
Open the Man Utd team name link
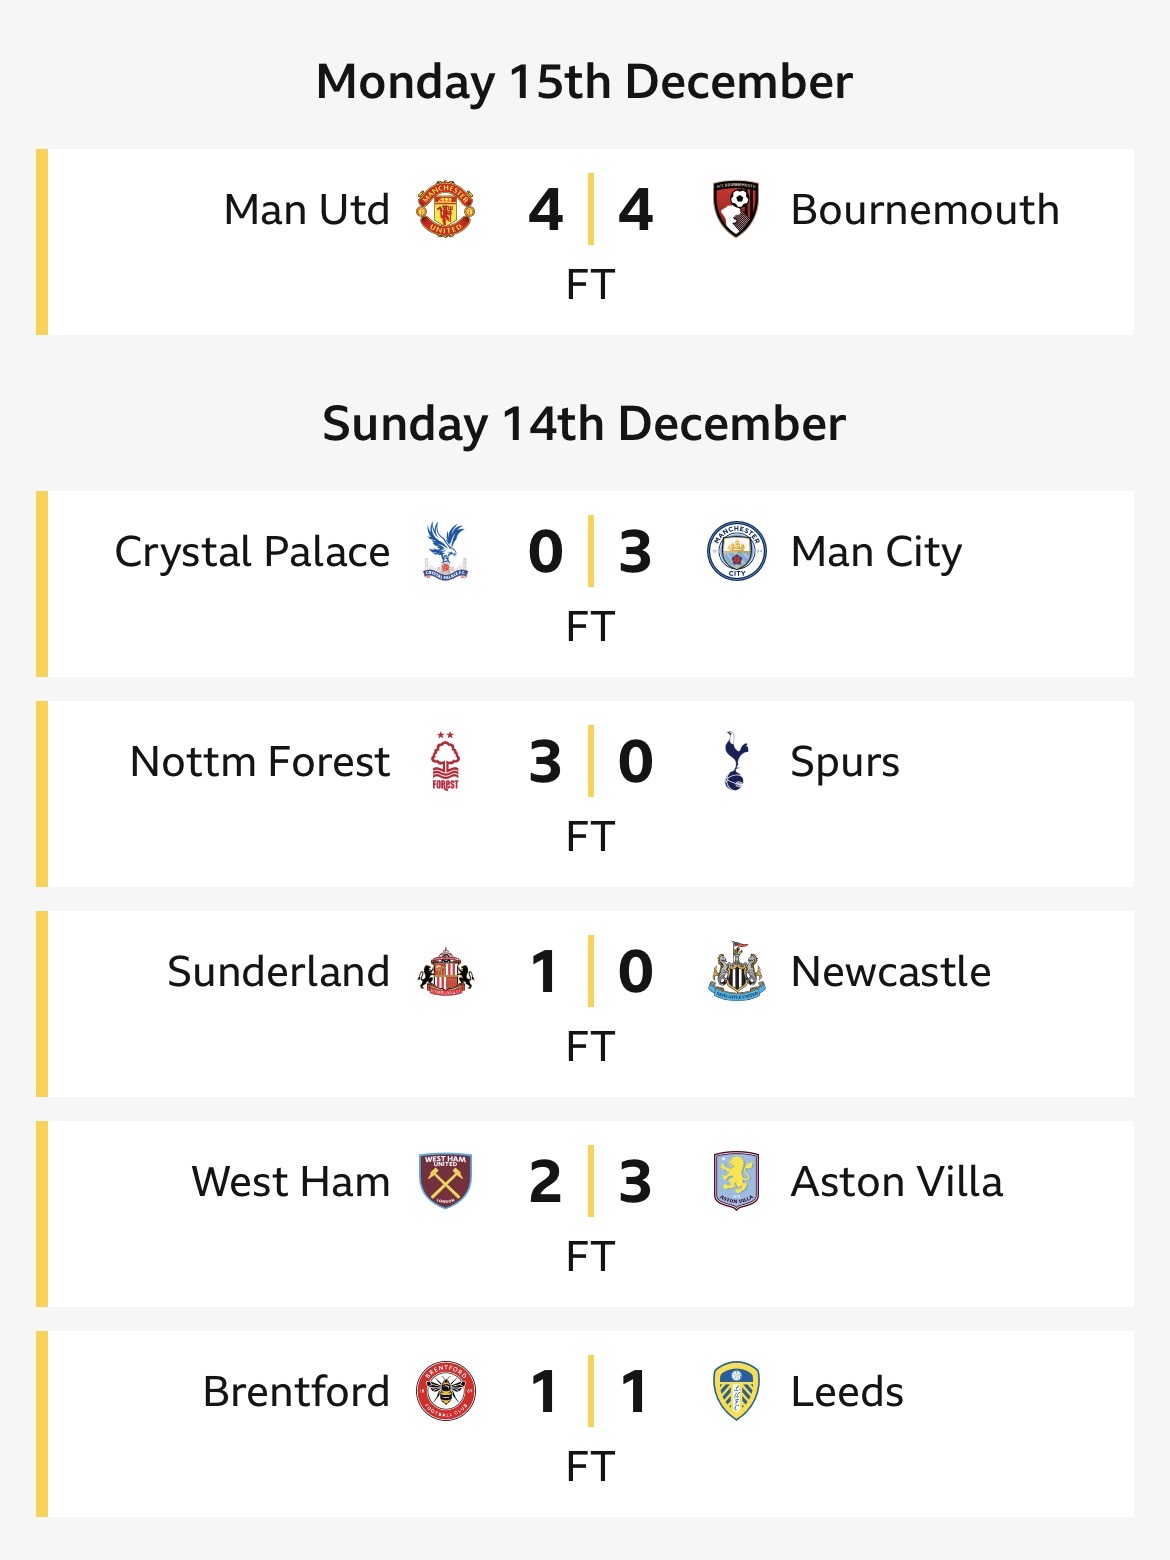point(306,210)
